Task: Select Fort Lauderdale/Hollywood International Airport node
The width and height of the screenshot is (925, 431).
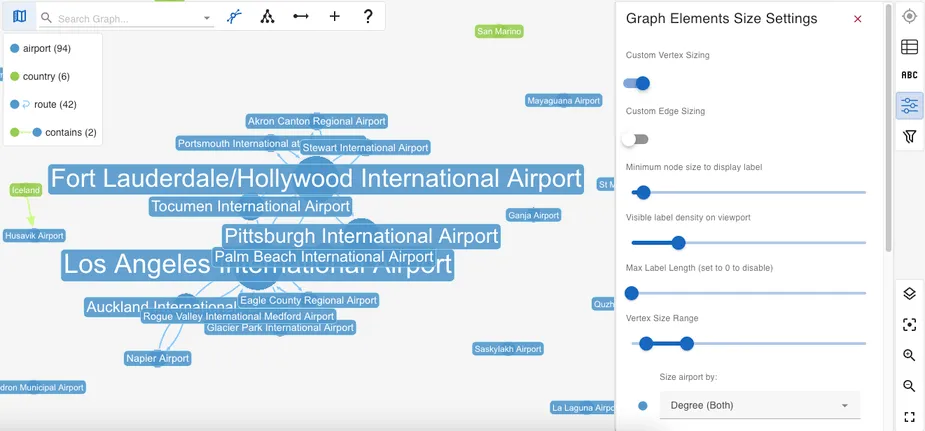Action: tap(316, 179)
